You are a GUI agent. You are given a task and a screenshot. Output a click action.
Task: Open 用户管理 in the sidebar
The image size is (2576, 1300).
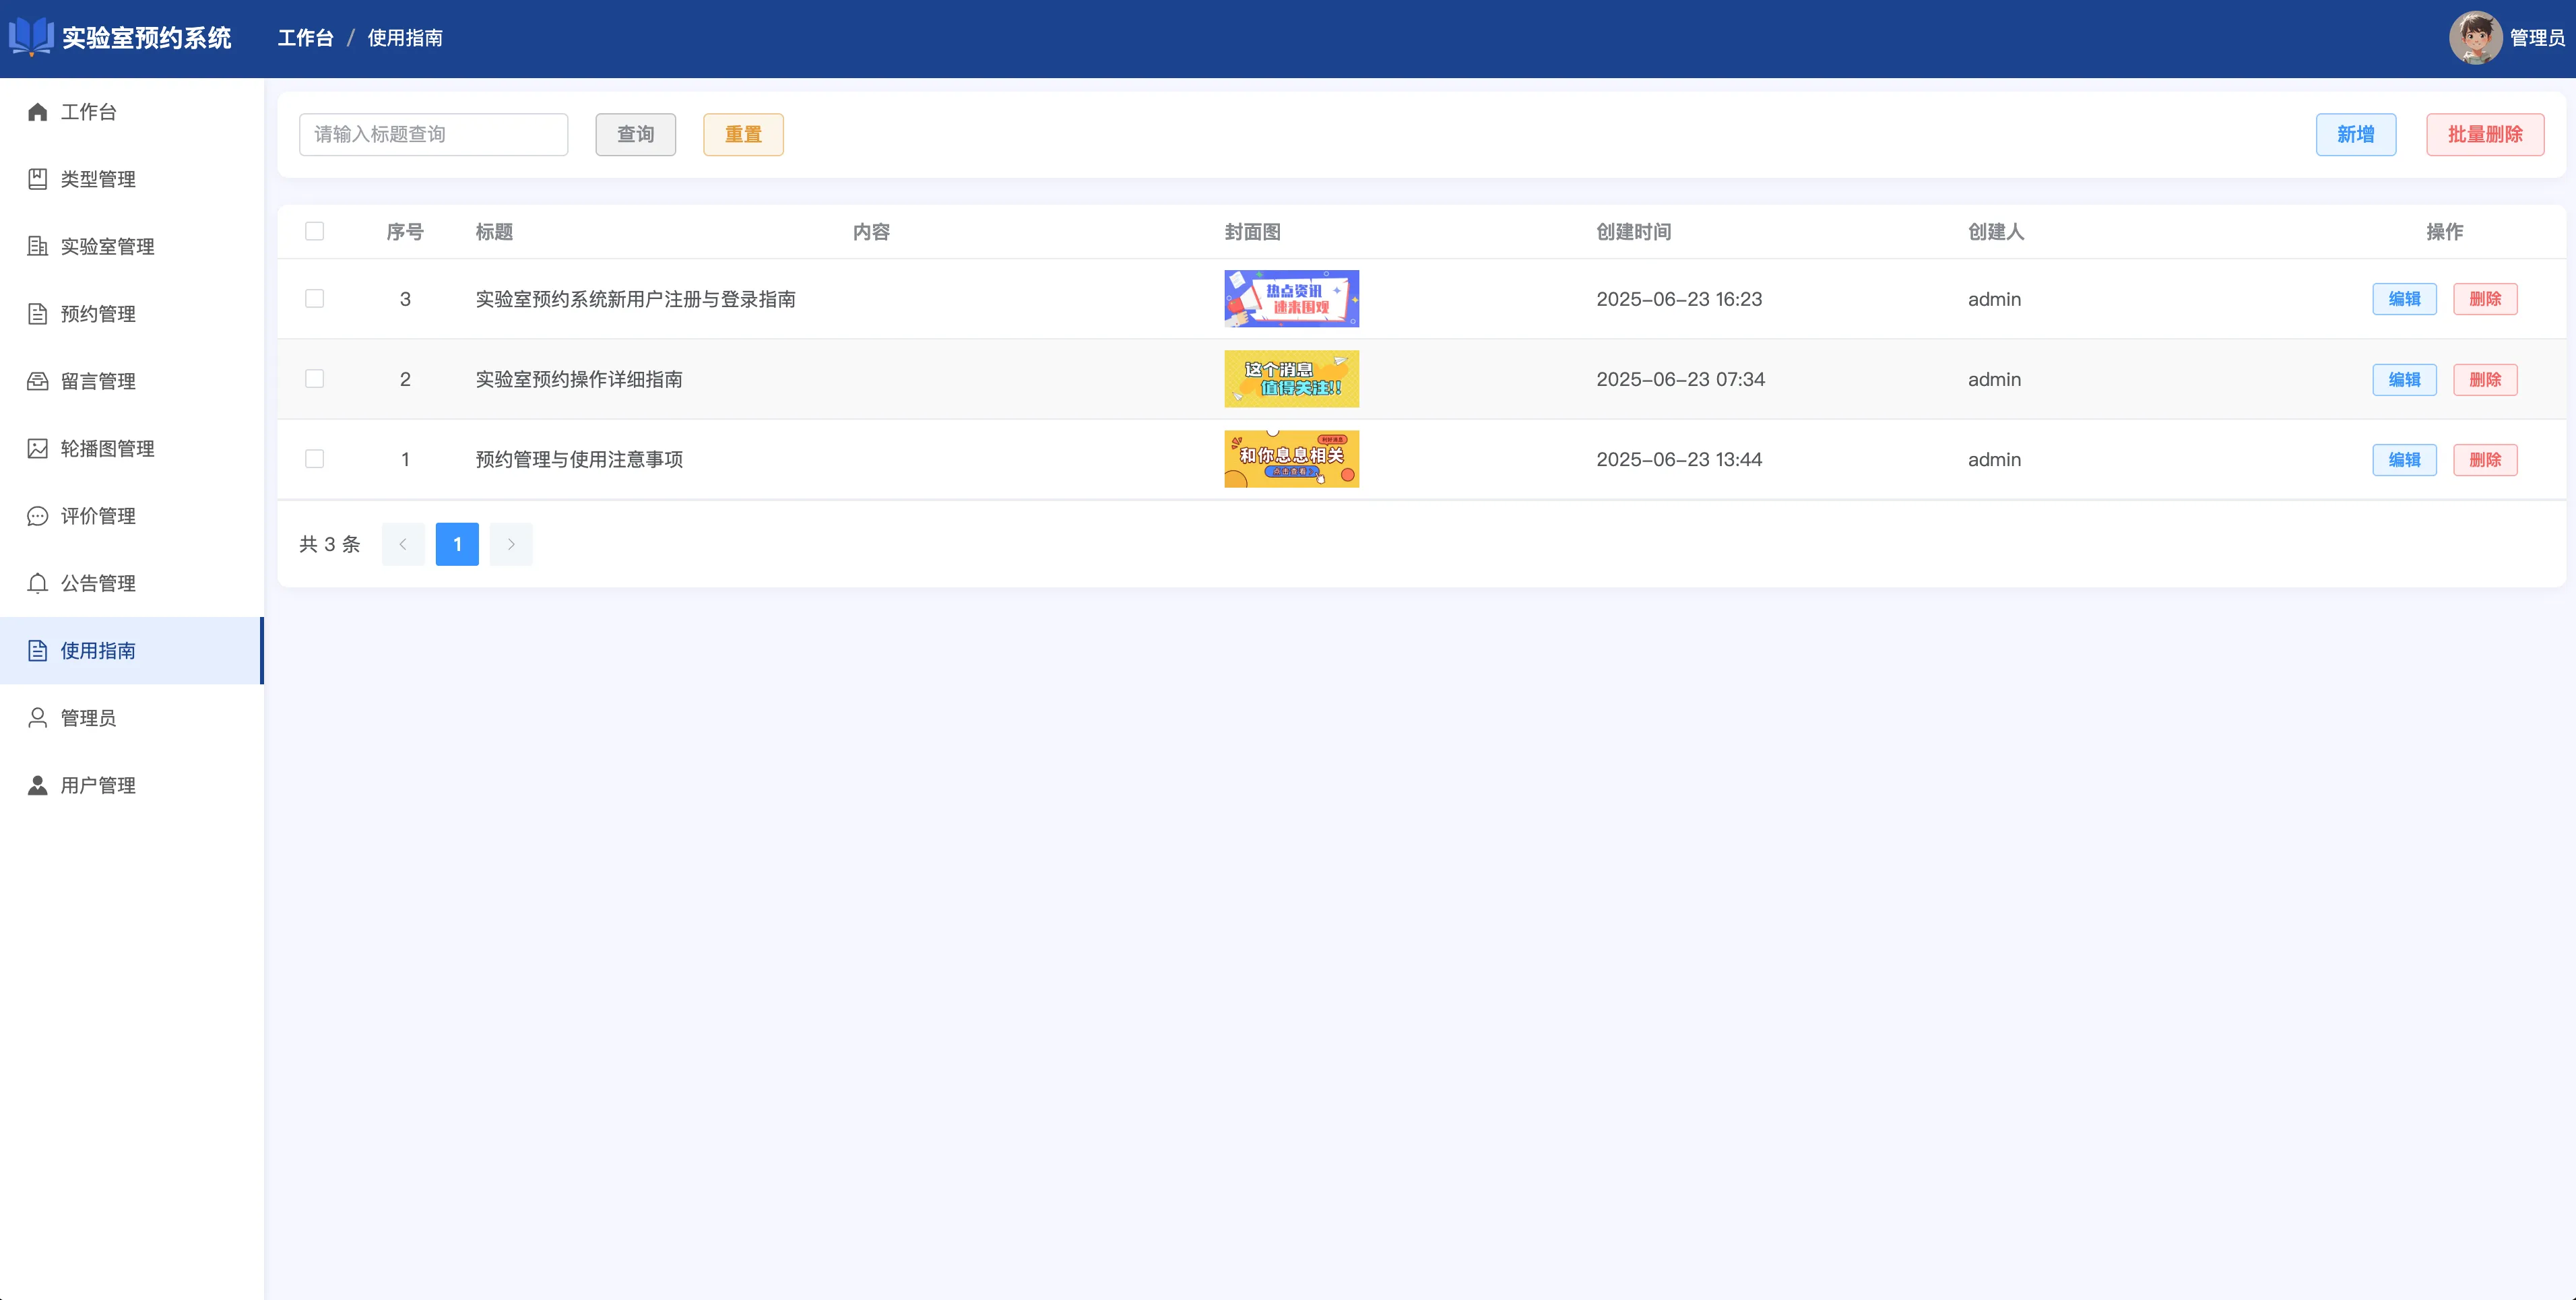pyautogui.click(x=98, y=785)
